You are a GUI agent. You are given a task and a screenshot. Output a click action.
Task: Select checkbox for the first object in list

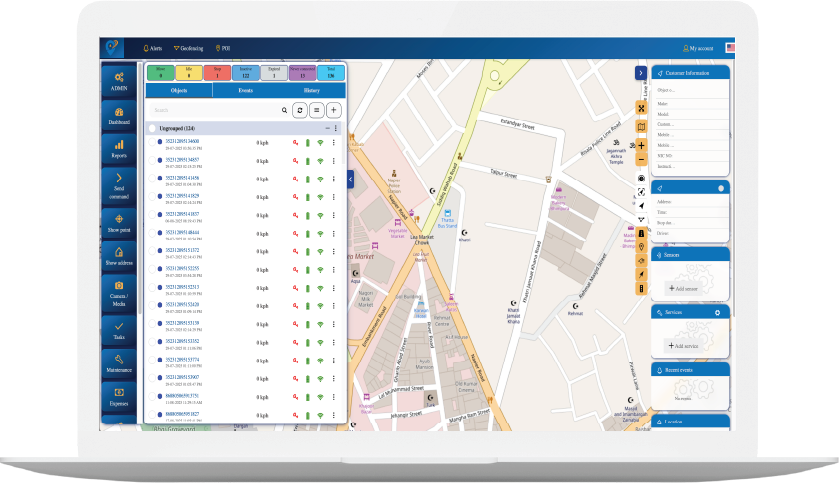point(152,143)
